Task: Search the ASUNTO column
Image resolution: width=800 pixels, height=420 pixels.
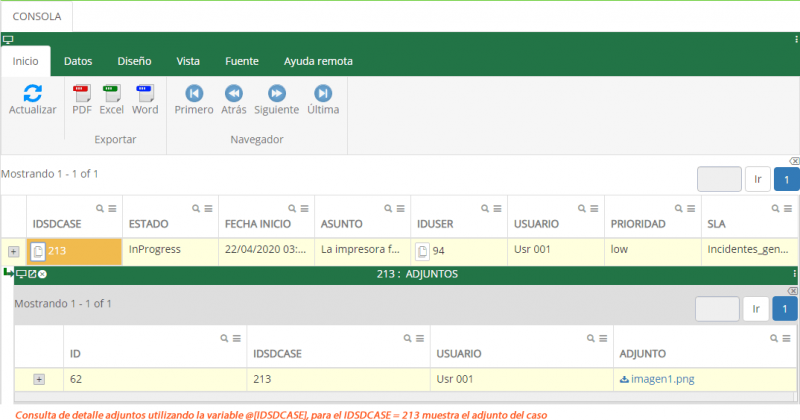Action: pyautogui.click(x=388, y=209)
